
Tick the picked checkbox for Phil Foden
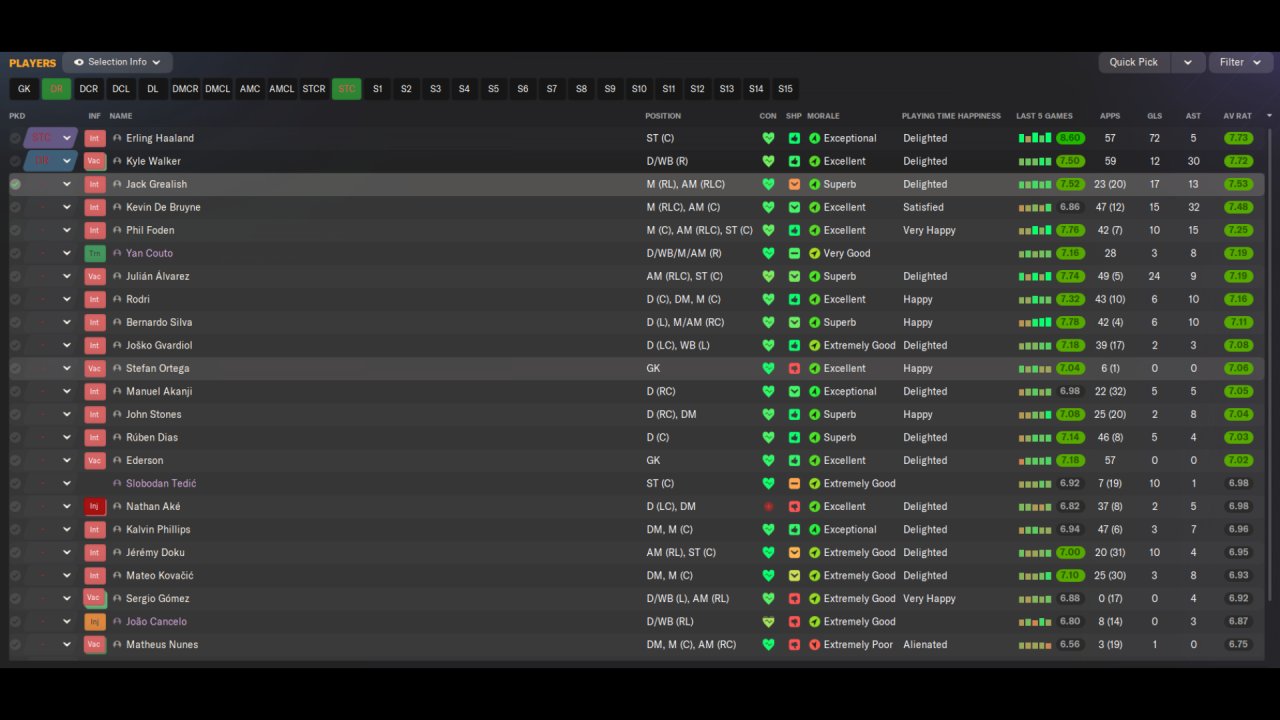point(15,230)
